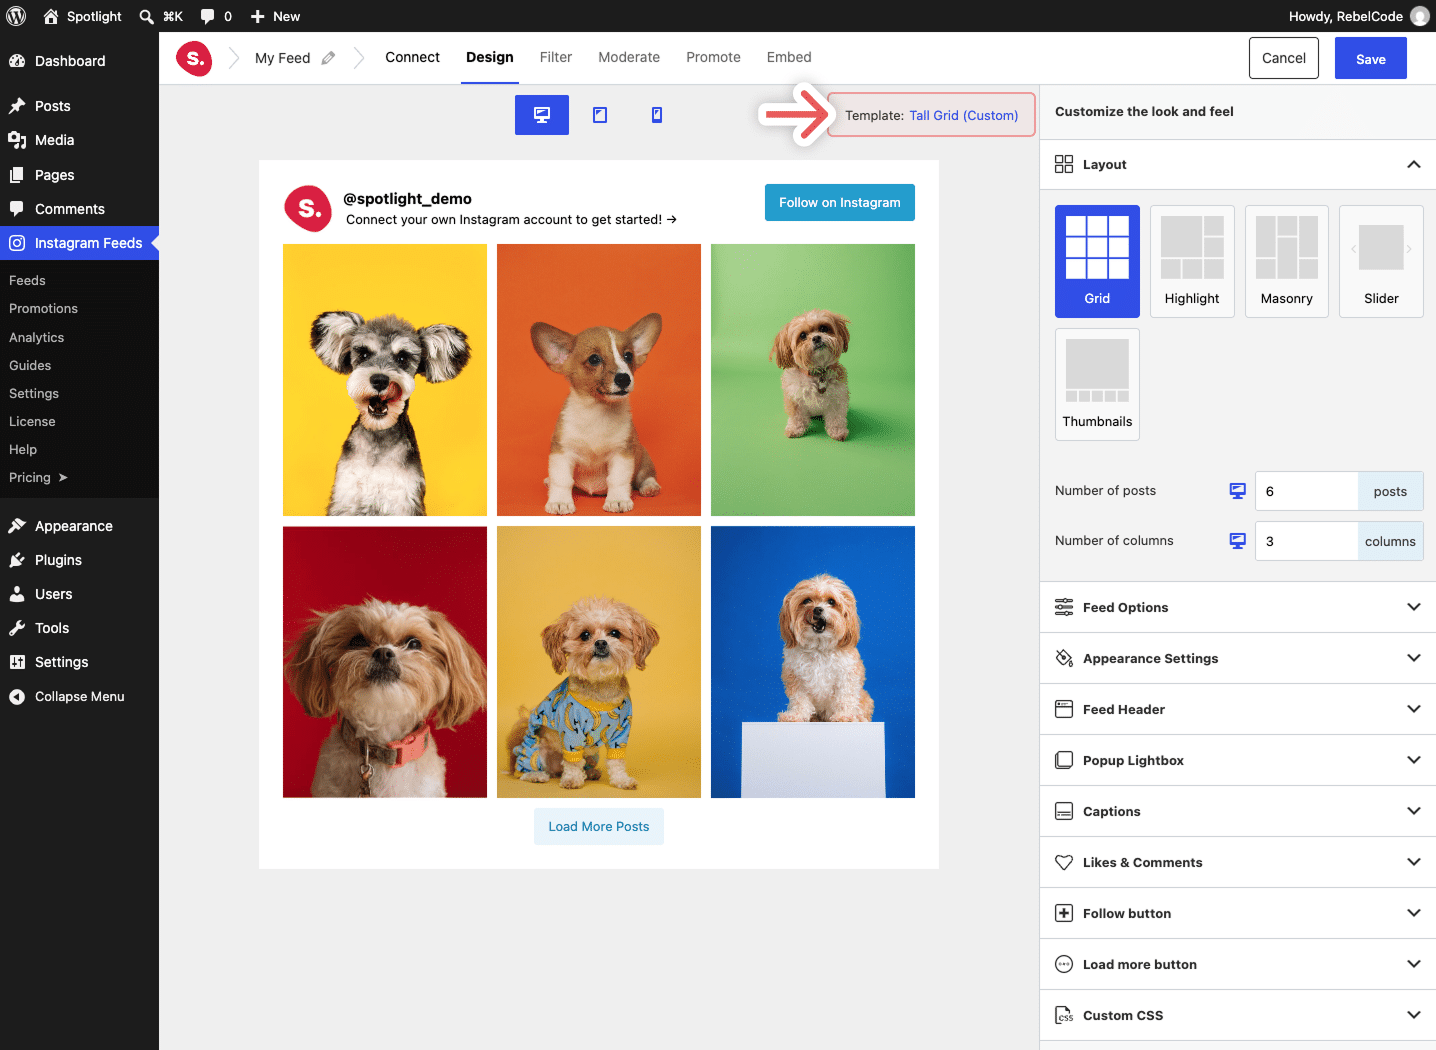This screenshot has width=1436, height=1050.
Task: Click the Popup Lightbox icon
Action: click(x=1064, y=760)
